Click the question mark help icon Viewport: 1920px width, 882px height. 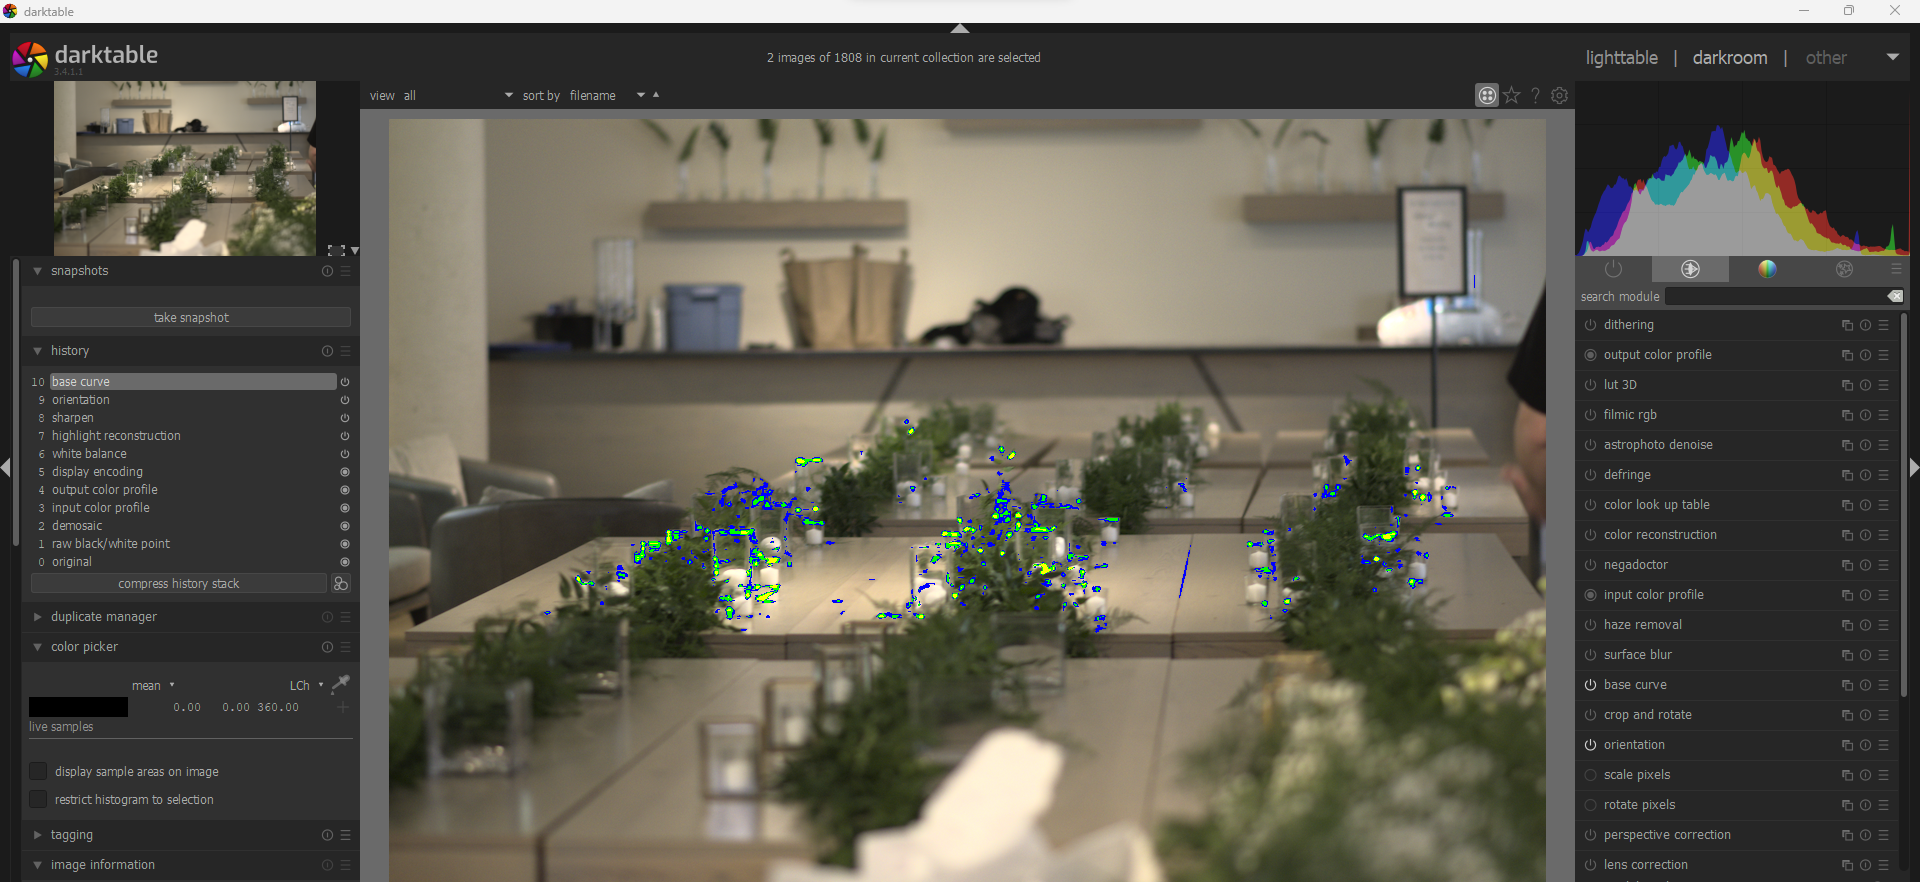tap(1536, 95)
